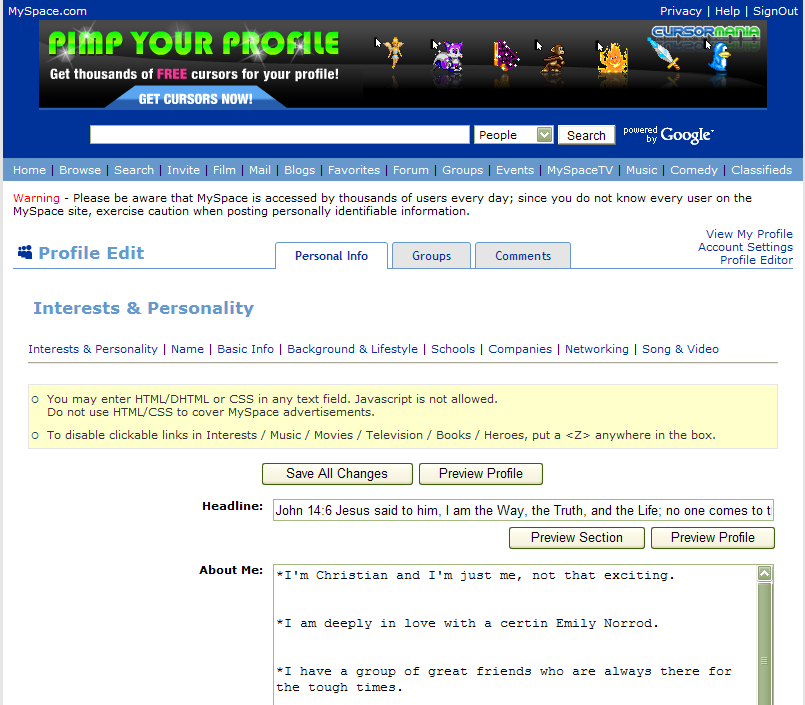Click Save All Changes

point(337,473)
